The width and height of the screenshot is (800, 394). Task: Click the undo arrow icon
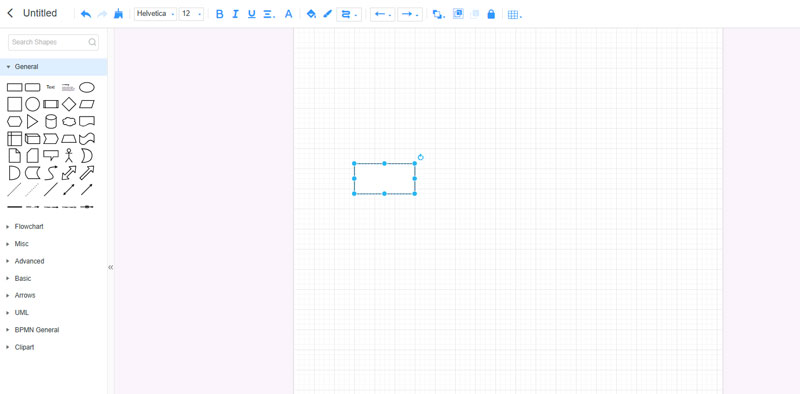pyautogui.click(x=86, y=14)
